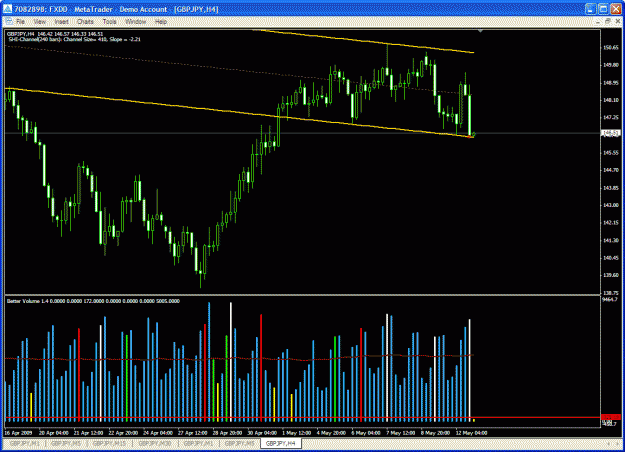This screenshot has height=452, width=625.
Task: Click the 9464.7 volume scale value
Action: tap(610, 299)
